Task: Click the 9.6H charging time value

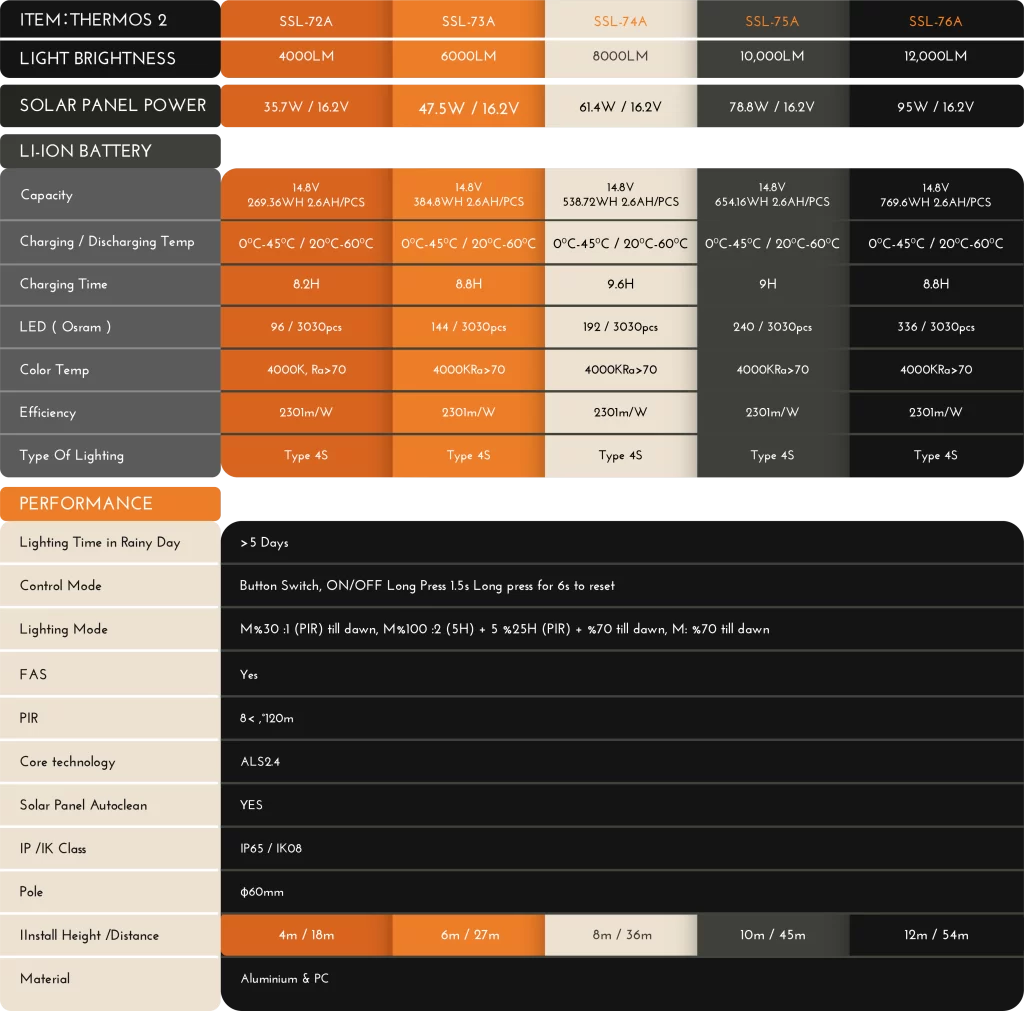Action: click(x=620, y=284)
